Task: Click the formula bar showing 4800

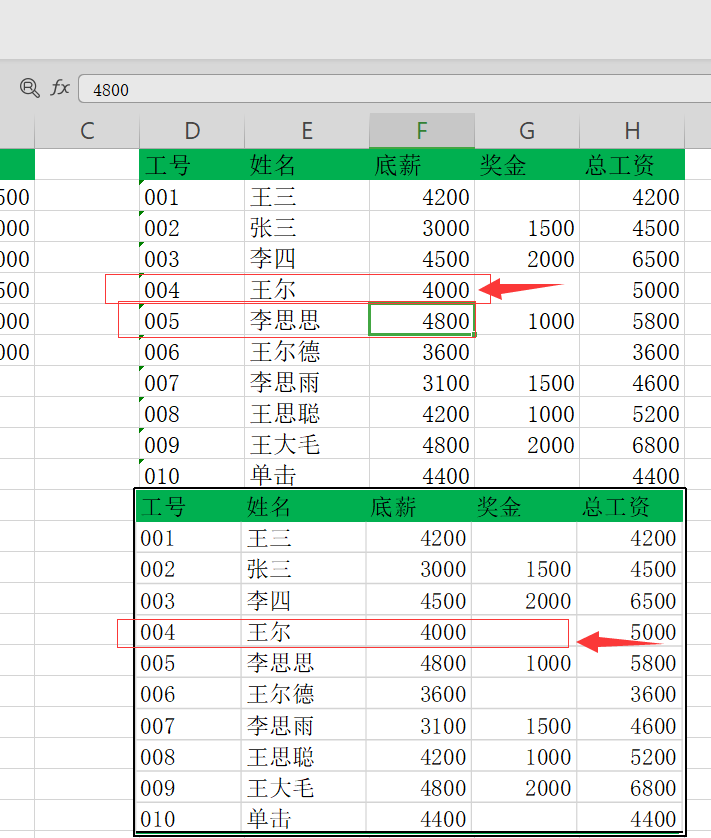Action: tap(390, 89)
